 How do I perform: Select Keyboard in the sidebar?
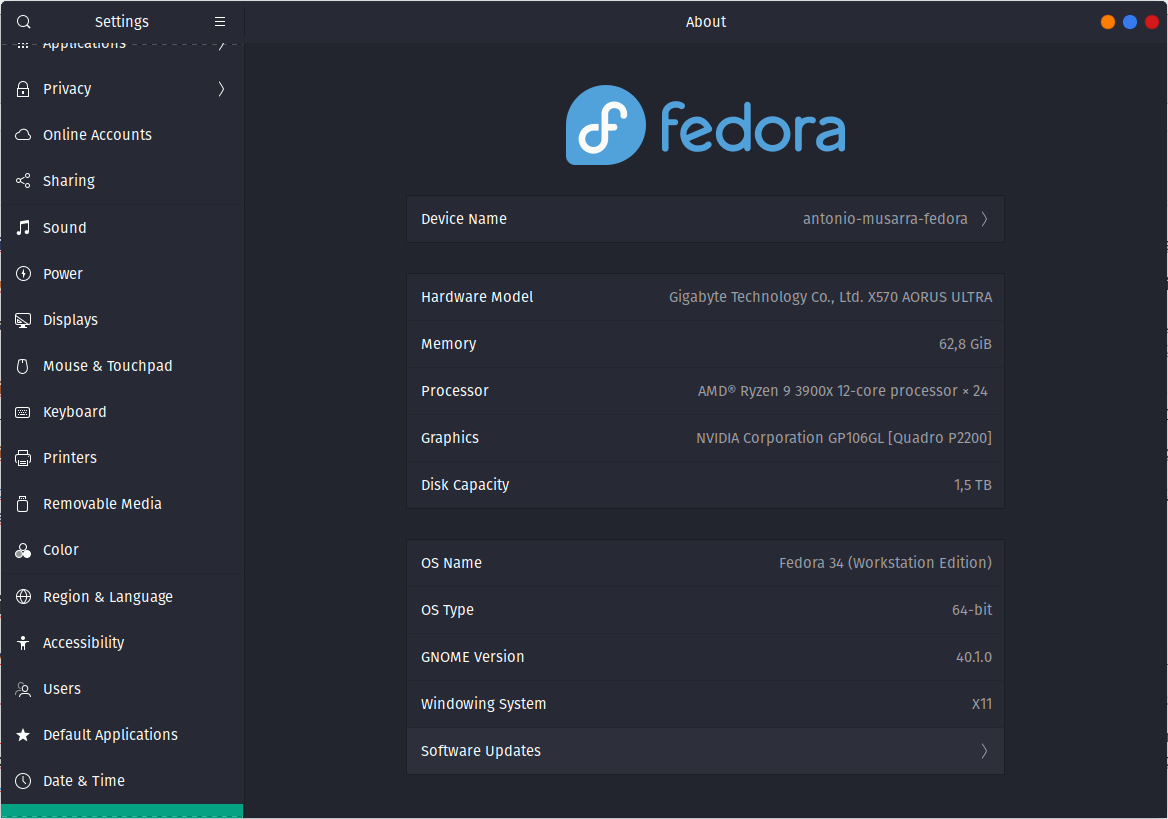point(122,412)
